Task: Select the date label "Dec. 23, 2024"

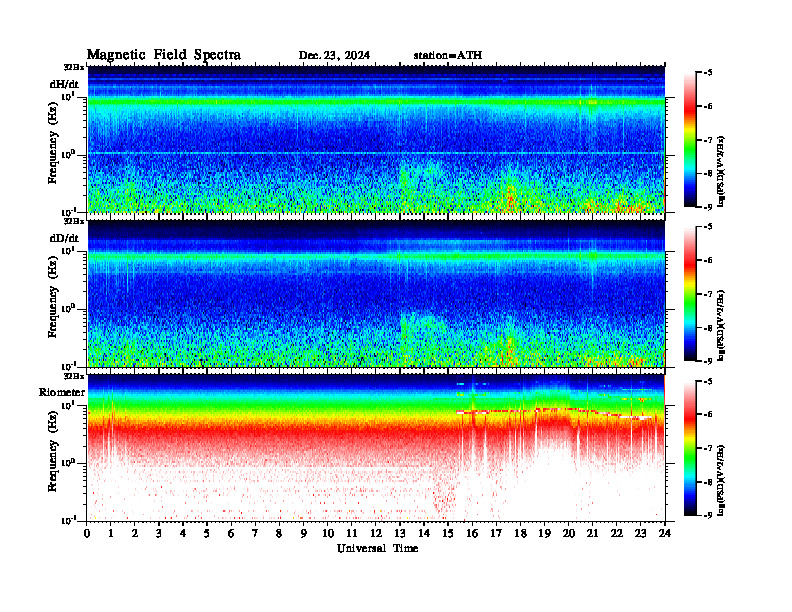Action: click(x=334, y=55)
